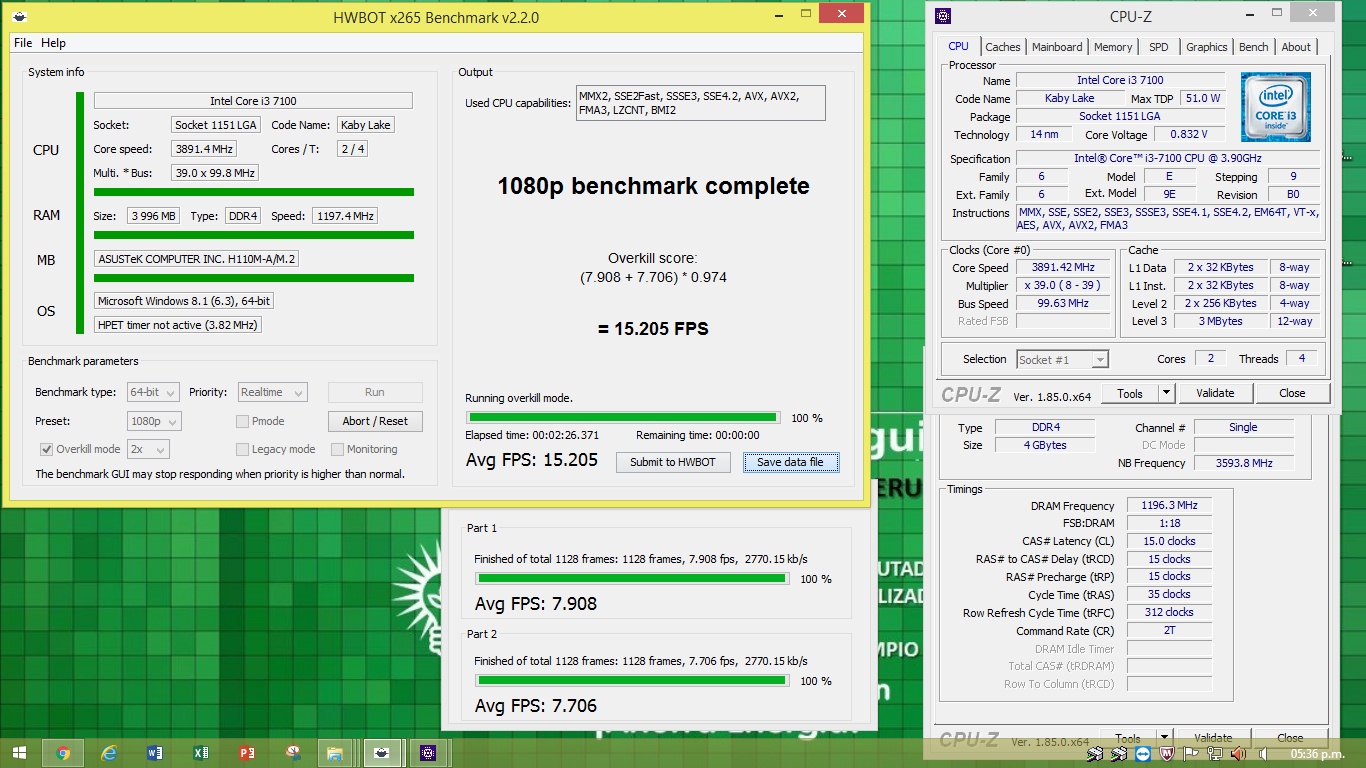Viewport: 1366px width, 768px height.
Task: Toggle the Overkill mode checkbox
Action: pos(46,449)
